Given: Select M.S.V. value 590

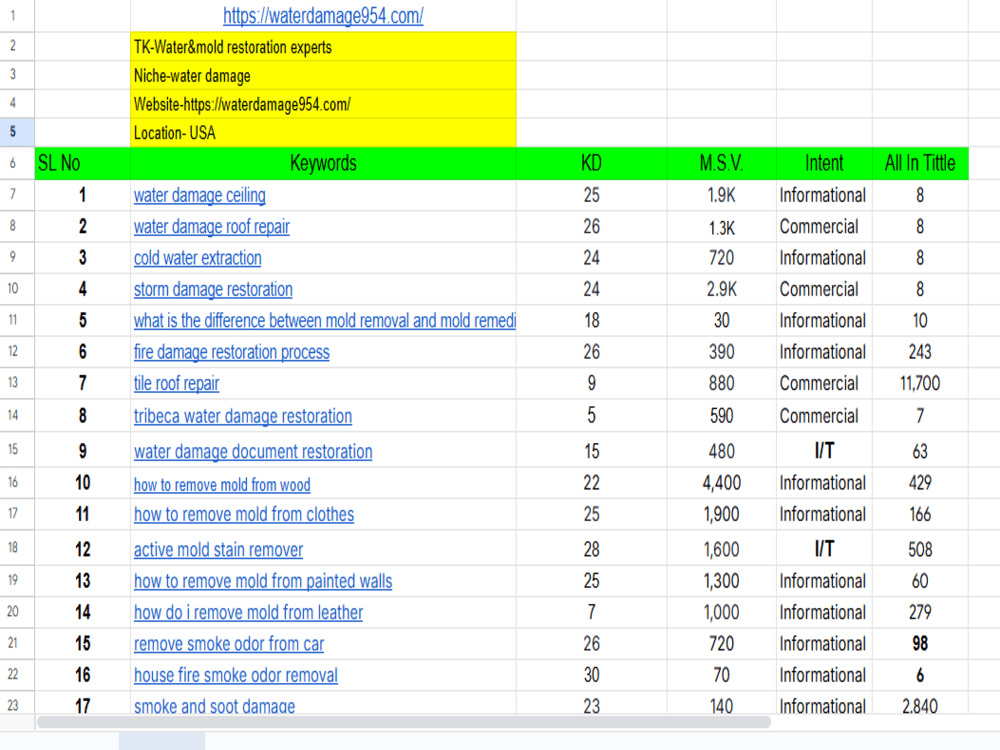Looking at the screenshot, I should (721, 416).
